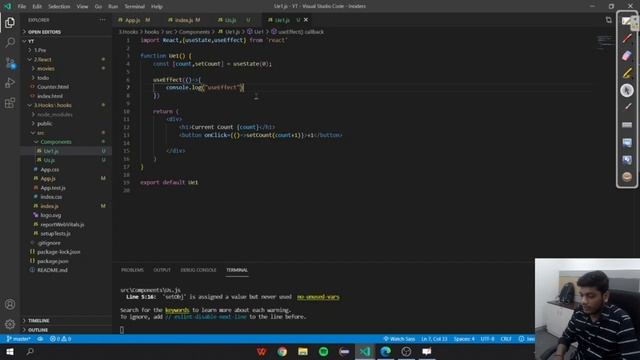
Task: Click the notepad icon atop annotation toolbar
Action: coord(627,21)
